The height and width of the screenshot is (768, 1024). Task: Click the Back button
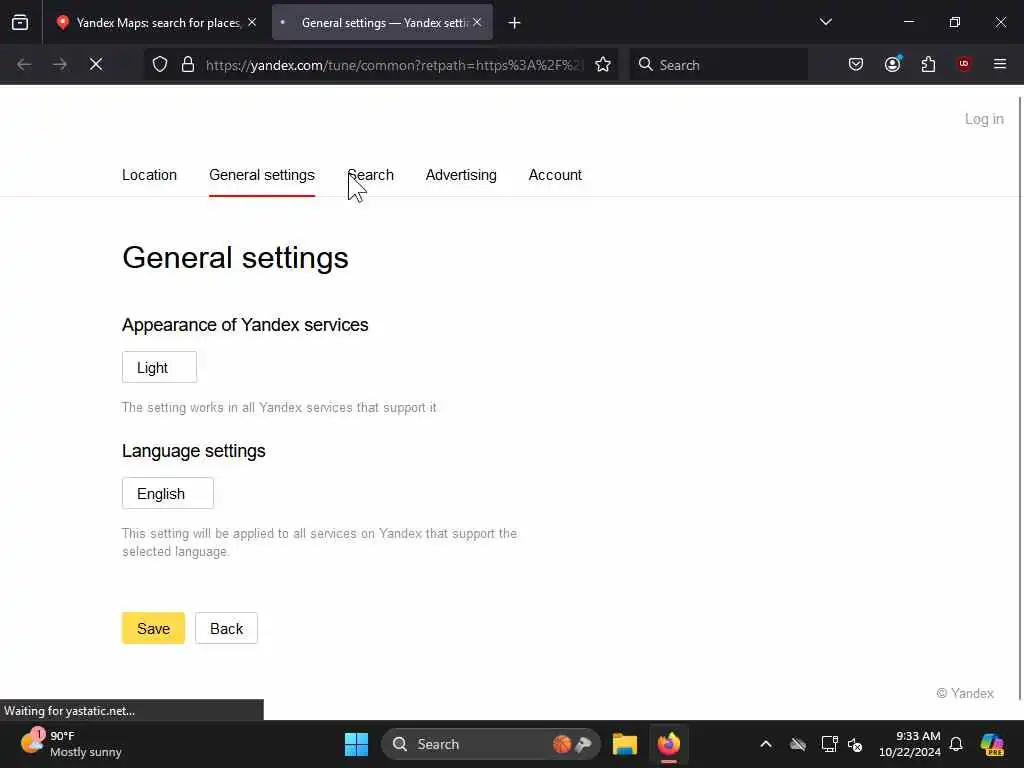227,628
